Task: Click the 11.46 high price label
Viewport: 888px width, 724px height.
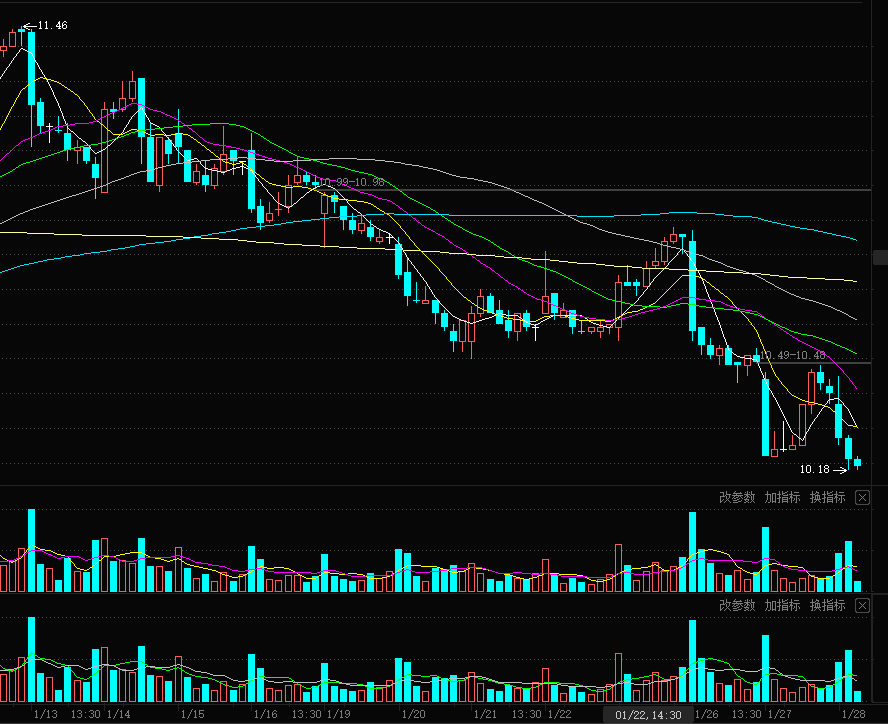Action: coord(52,25)
